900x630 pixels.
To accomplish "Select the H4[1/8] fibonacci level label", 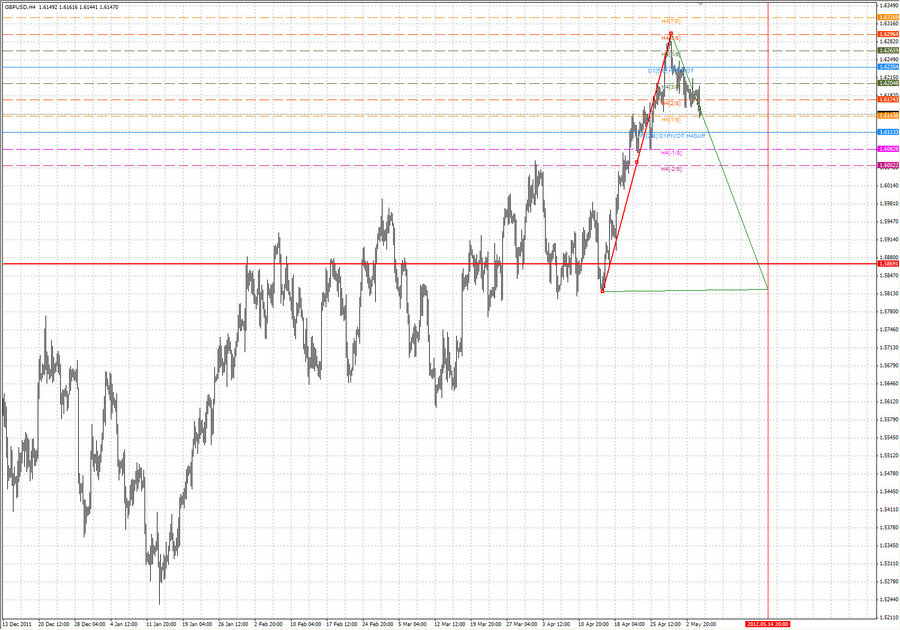I will (669, 119).
